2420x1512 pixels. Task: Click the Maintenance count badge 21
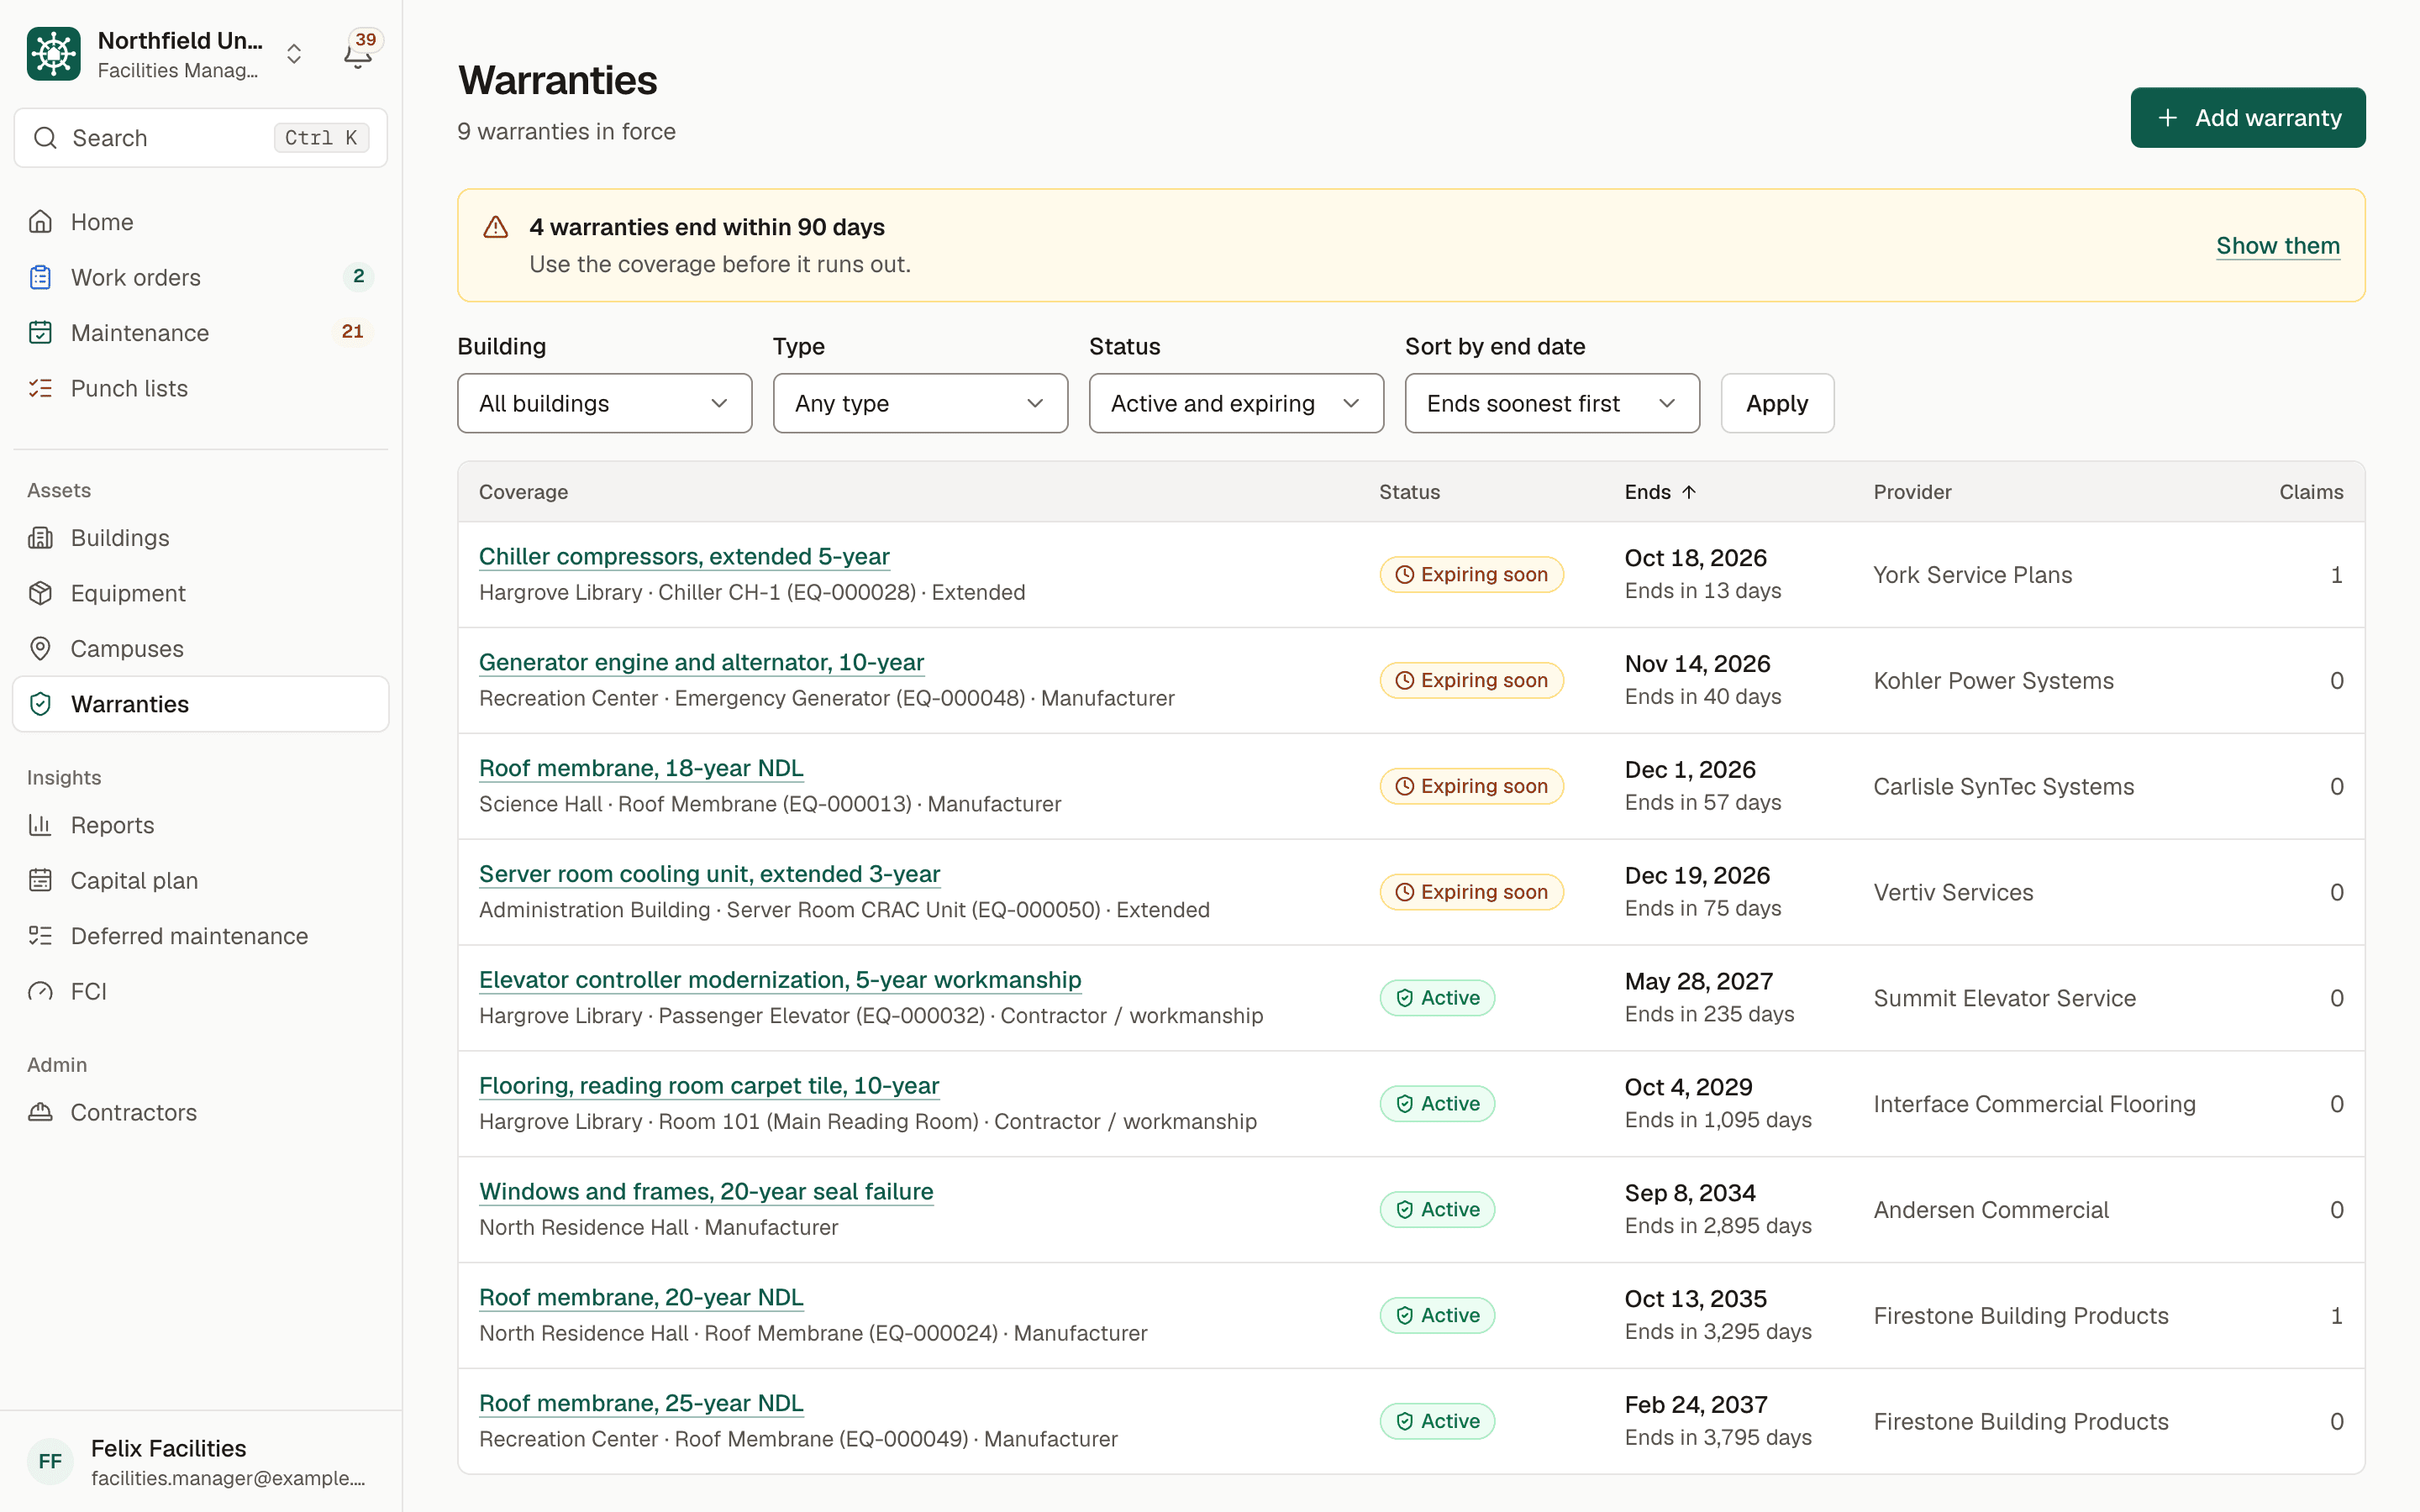[352, 331]
